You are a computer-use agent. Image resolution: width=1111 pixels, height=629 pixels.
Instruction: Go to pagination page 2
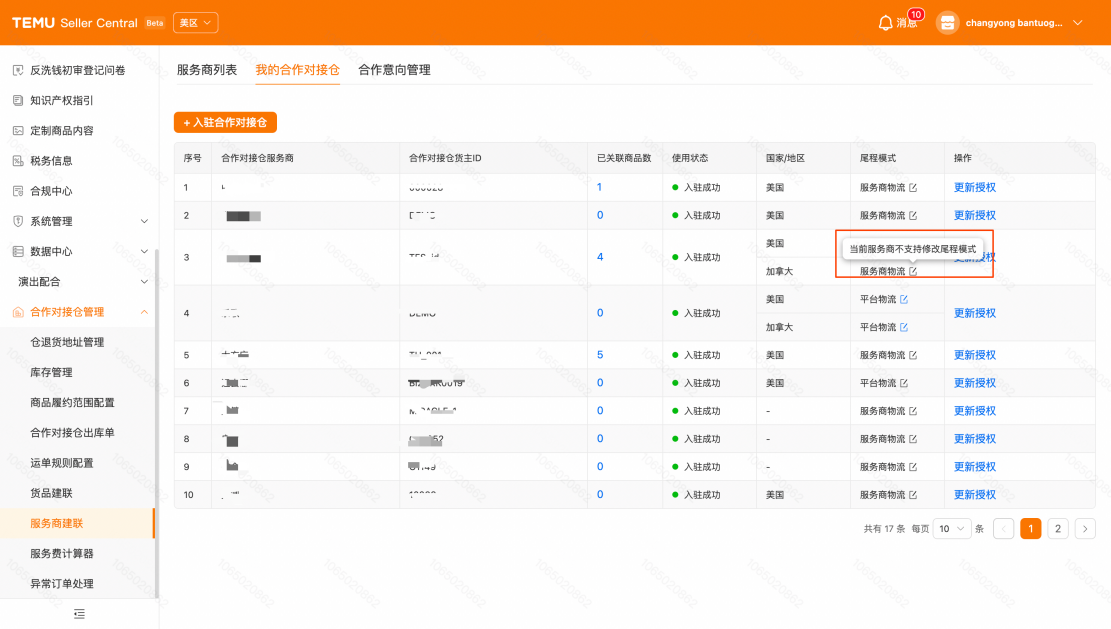[1057, 528]
